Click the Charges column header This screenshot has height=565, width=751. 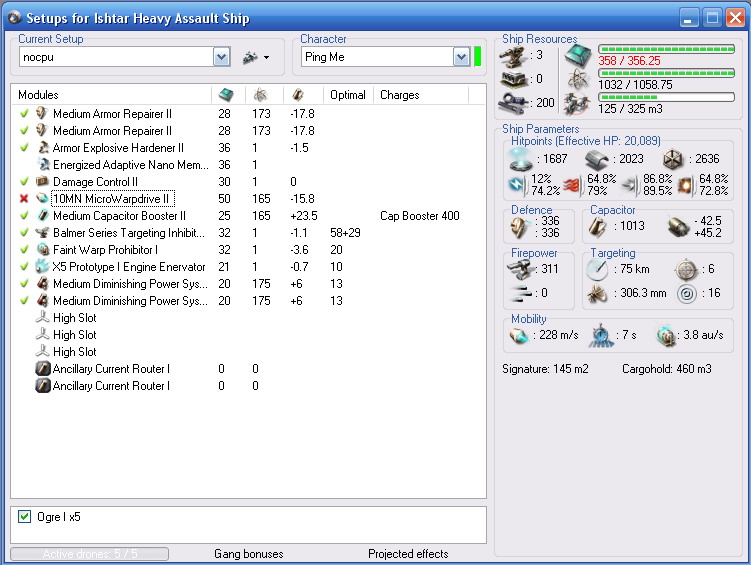click(x=400, y=95)
